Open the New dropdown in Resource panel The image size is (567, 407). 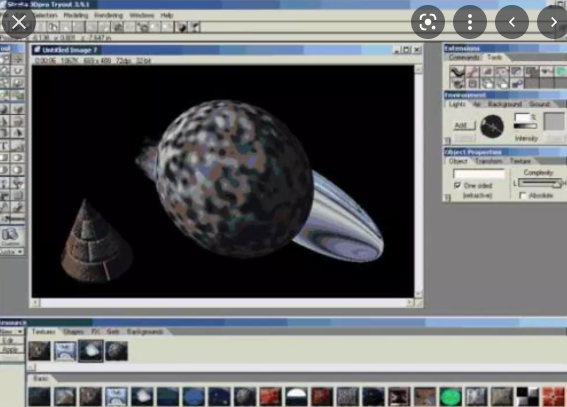[12, 331]
